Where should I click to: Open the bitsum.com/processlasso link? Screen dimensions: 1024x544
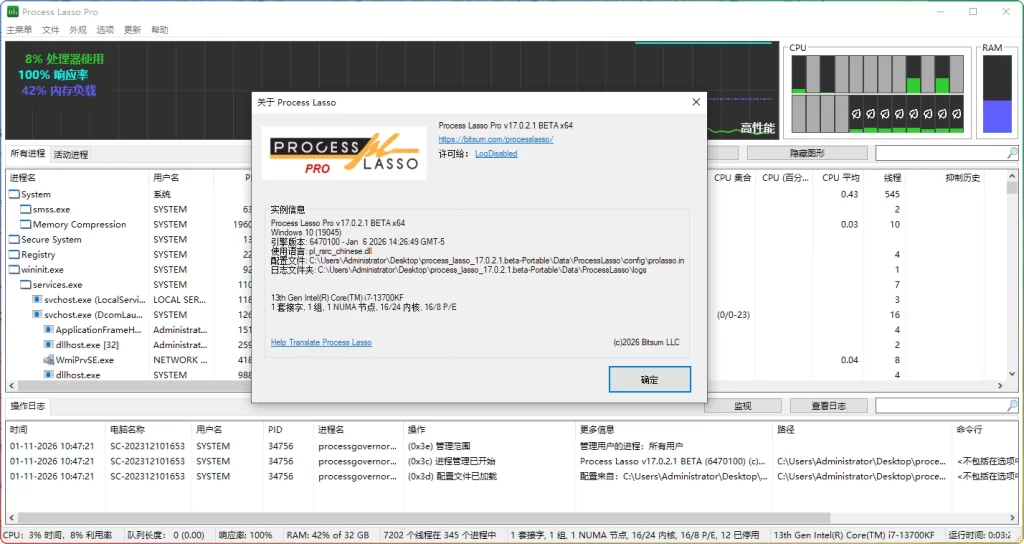[x=496, y=139]
